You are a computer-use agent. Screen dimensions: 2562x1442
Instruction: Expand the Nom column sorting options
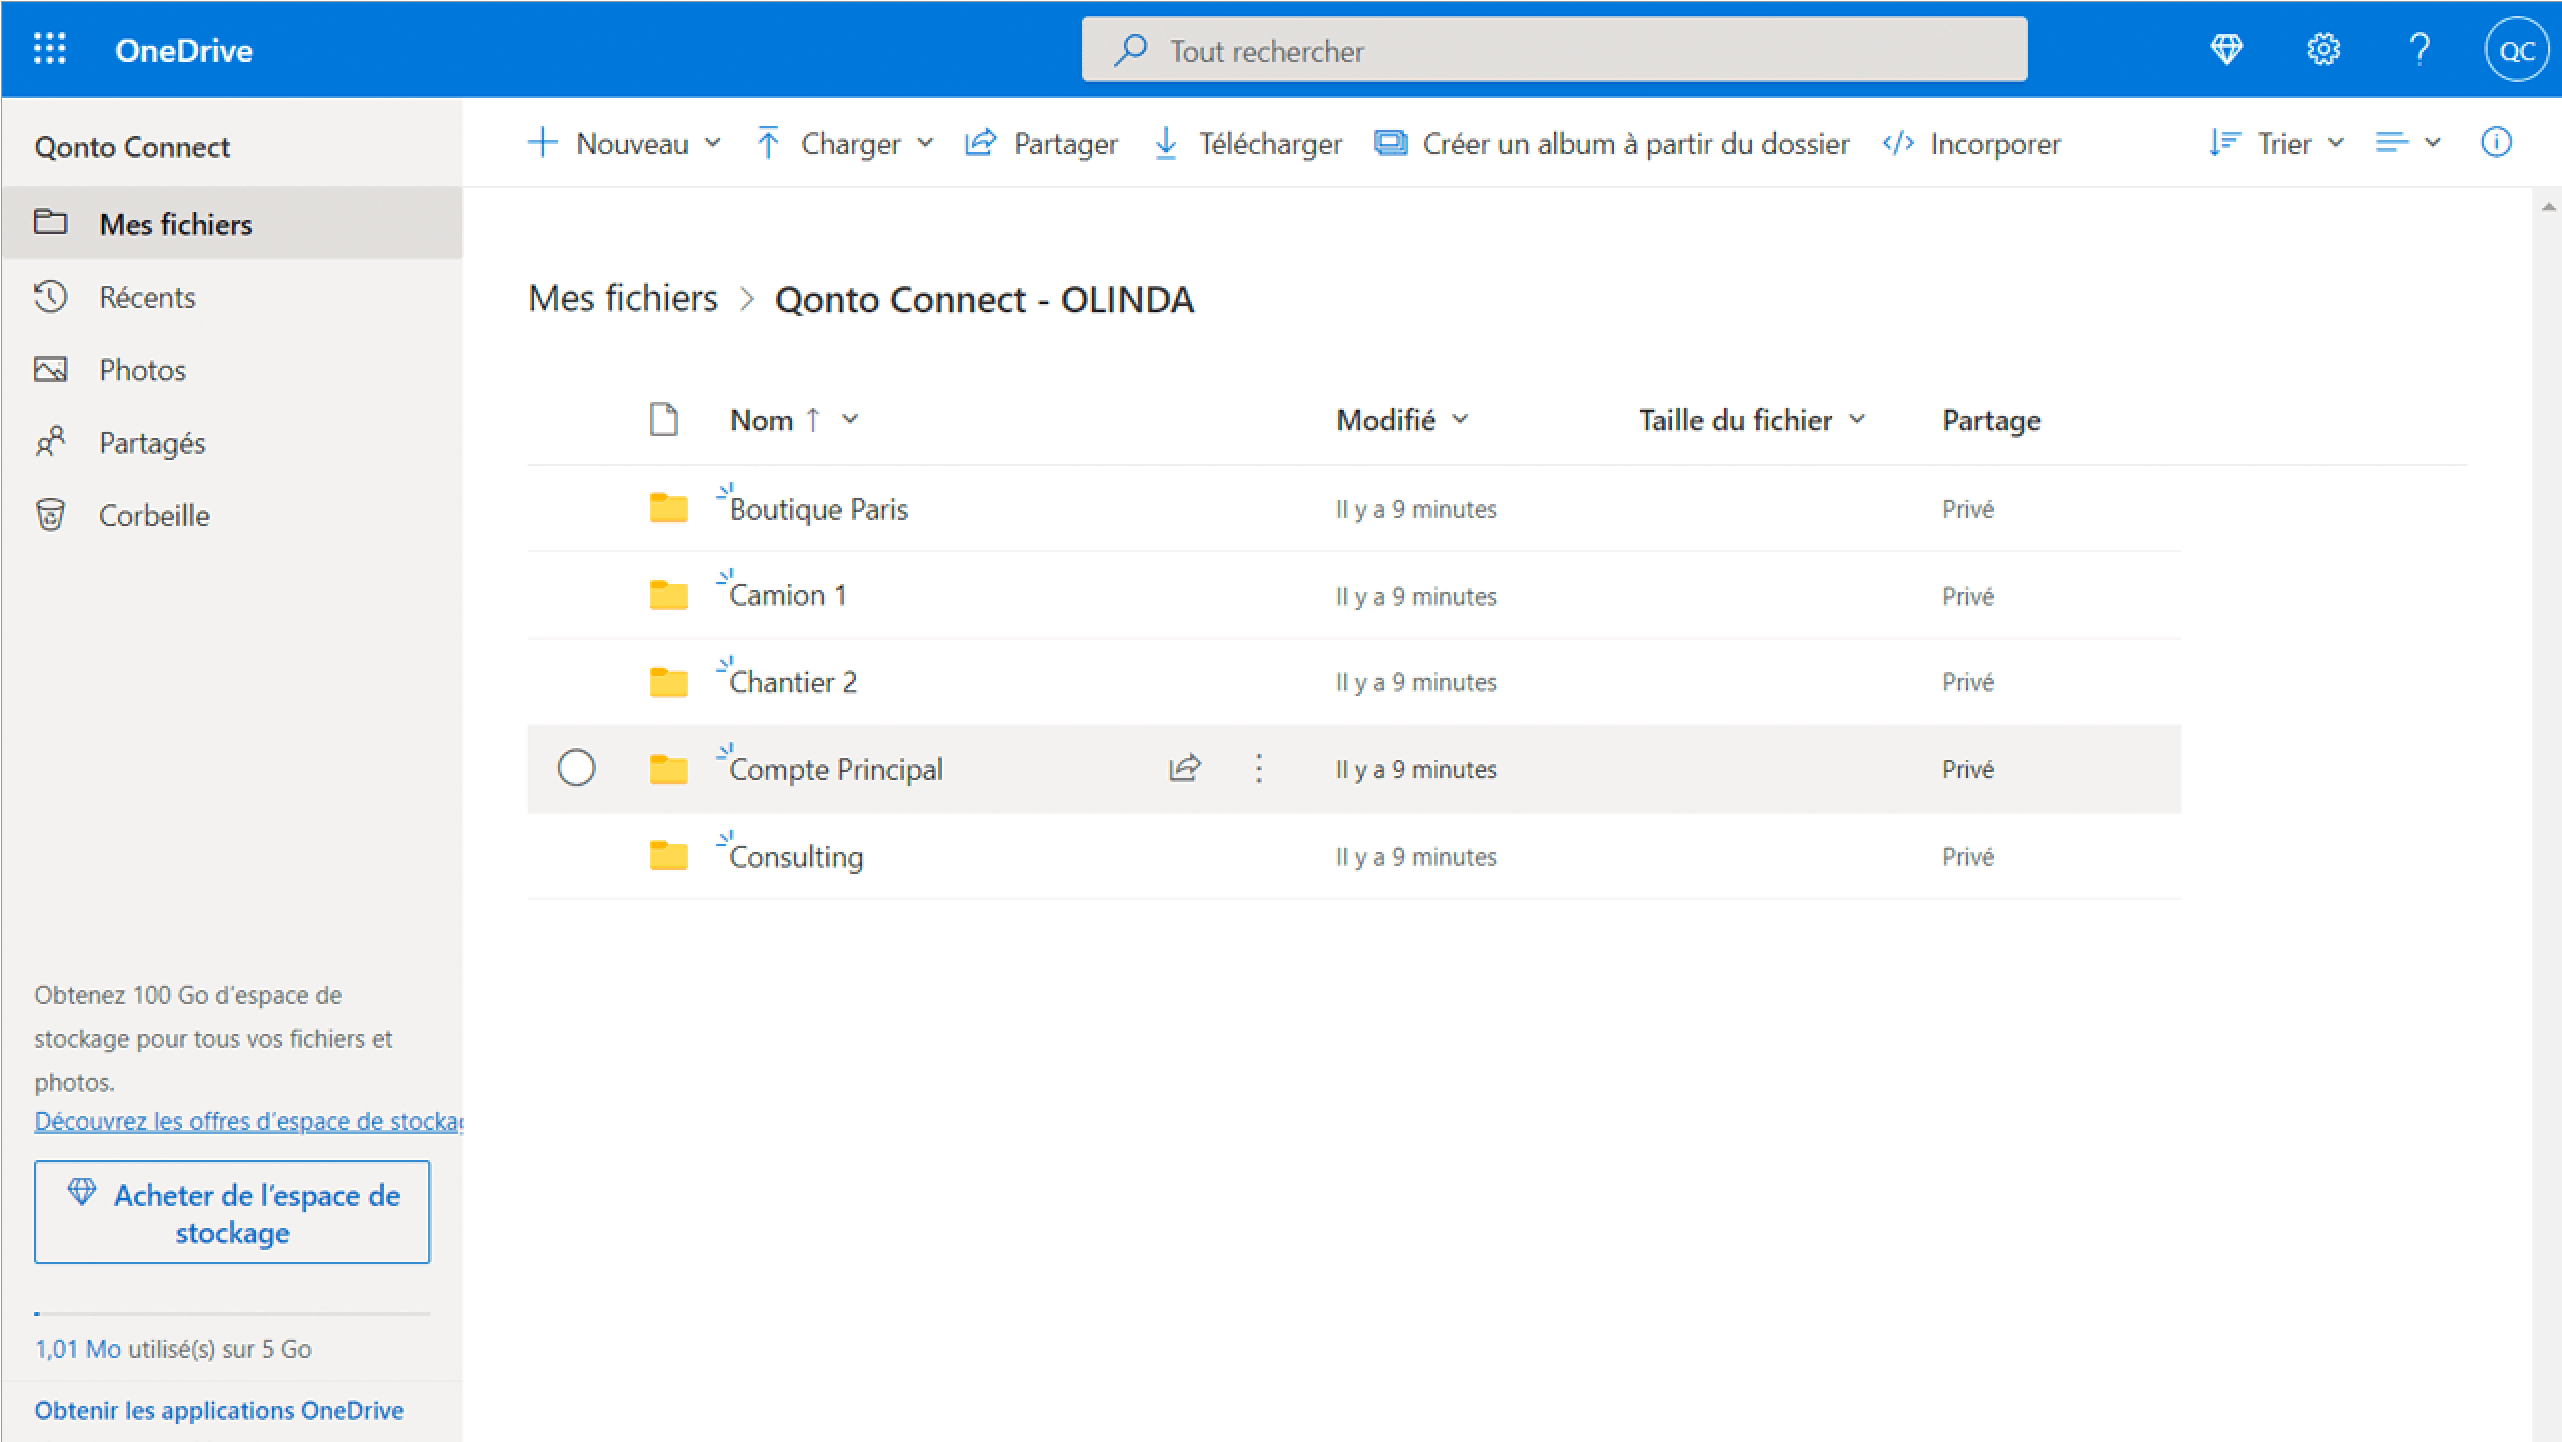[850, 419]
